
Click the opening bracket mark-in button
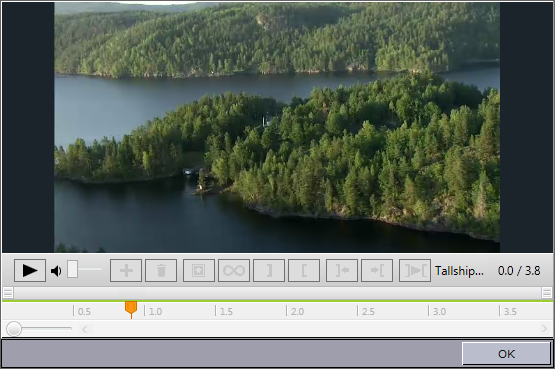click(x=304, y=271)
